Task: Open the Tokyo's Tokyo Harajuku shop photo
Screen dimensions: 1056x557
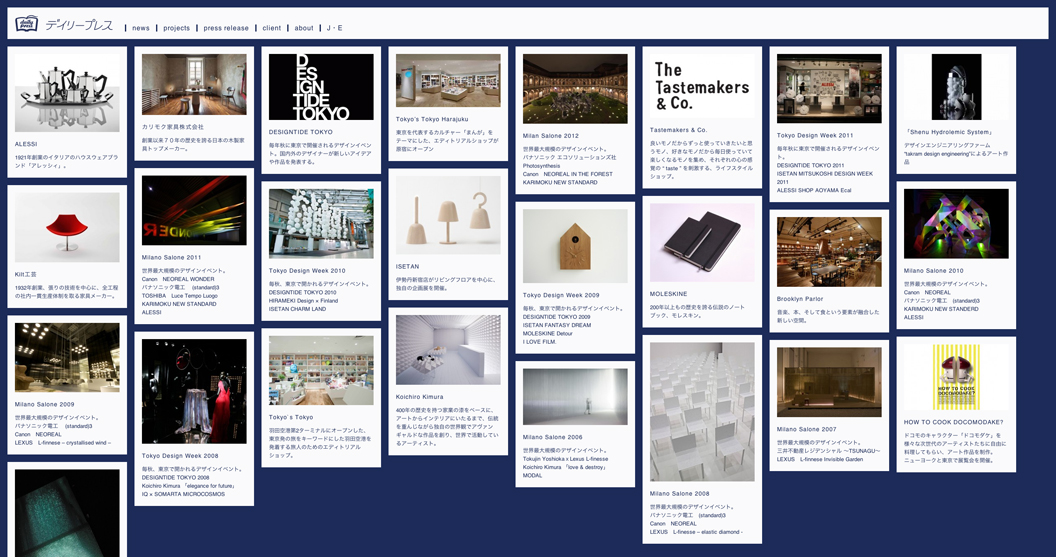Action: tap(448, 81)
